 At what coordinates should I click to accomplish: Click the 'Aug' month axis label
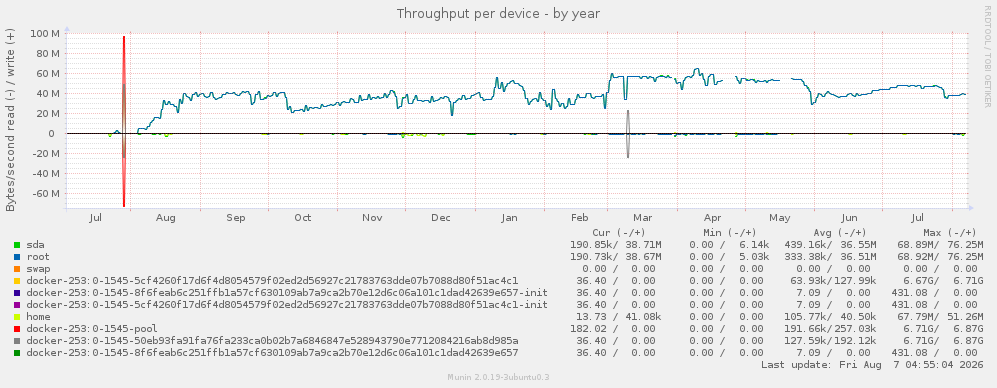(x=165, y=218)
